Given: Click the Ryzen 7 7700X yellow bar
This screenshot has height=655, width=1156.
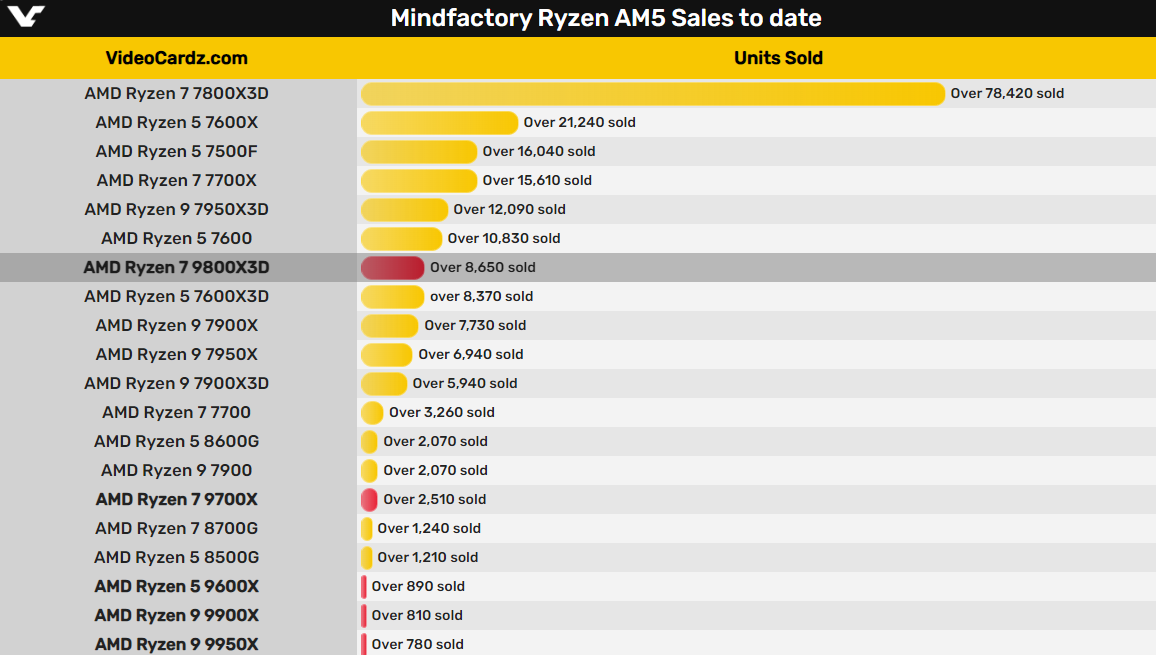Looking at the screenshot, I should [x=418, y=181].
